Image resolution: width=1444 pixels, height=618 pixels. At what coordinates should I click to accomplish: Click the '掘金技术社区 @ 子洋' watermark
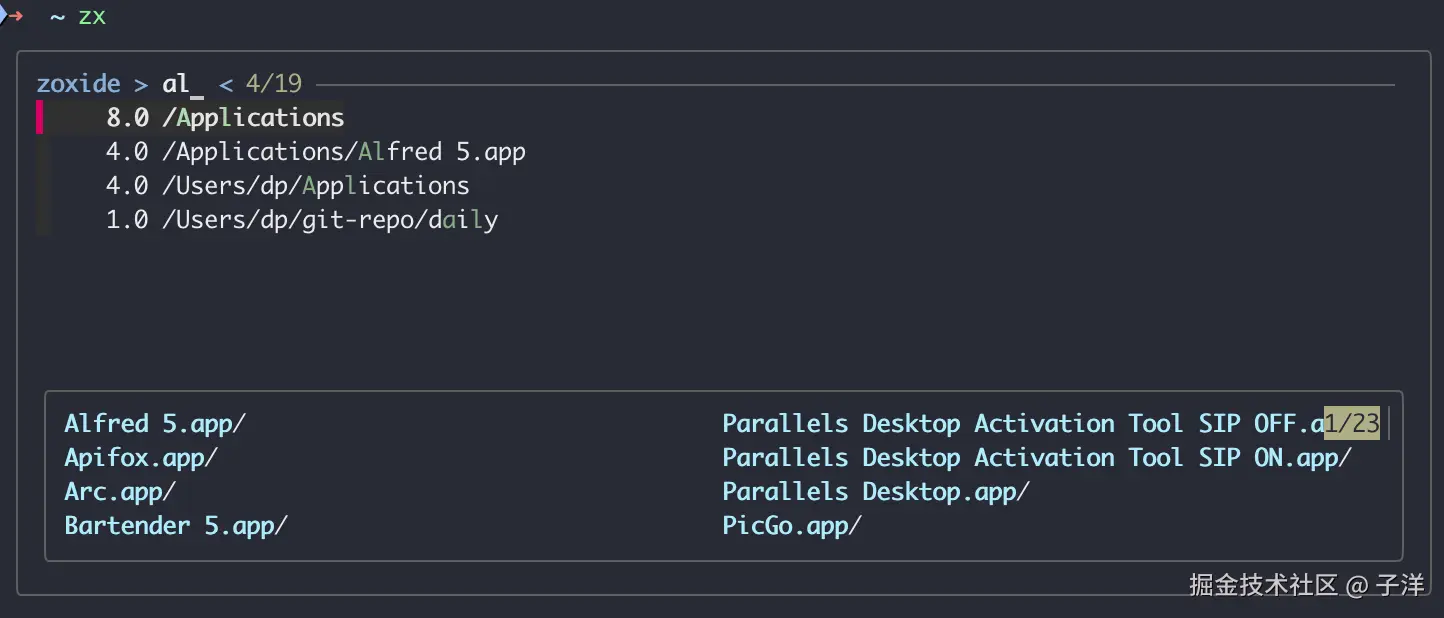1306,585
